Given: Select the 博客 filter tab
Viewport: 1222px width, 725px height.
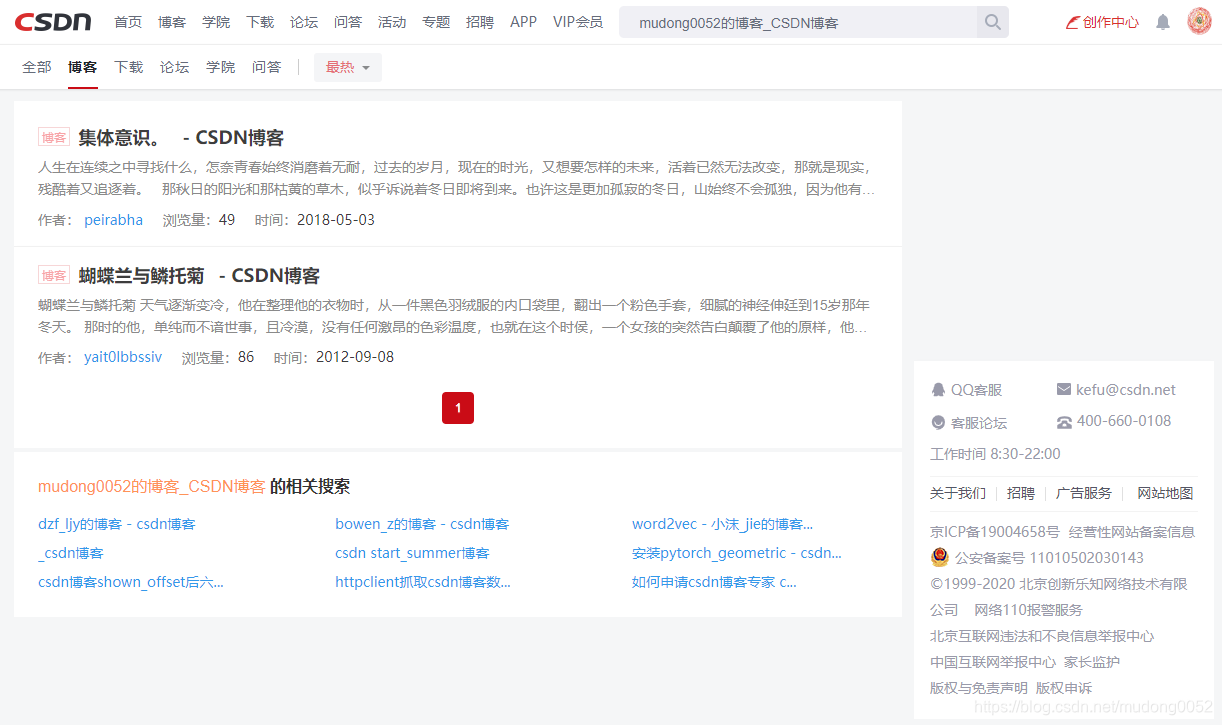Looking at the screenshot, I should pyautogui.click(x=83, y=67).
